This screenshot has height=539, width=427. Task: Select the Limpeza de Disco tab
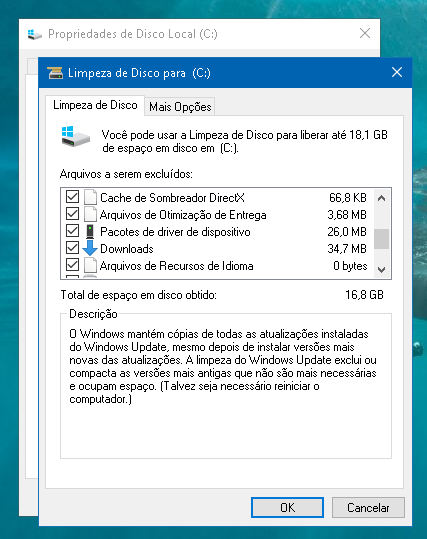click(95, 105)
